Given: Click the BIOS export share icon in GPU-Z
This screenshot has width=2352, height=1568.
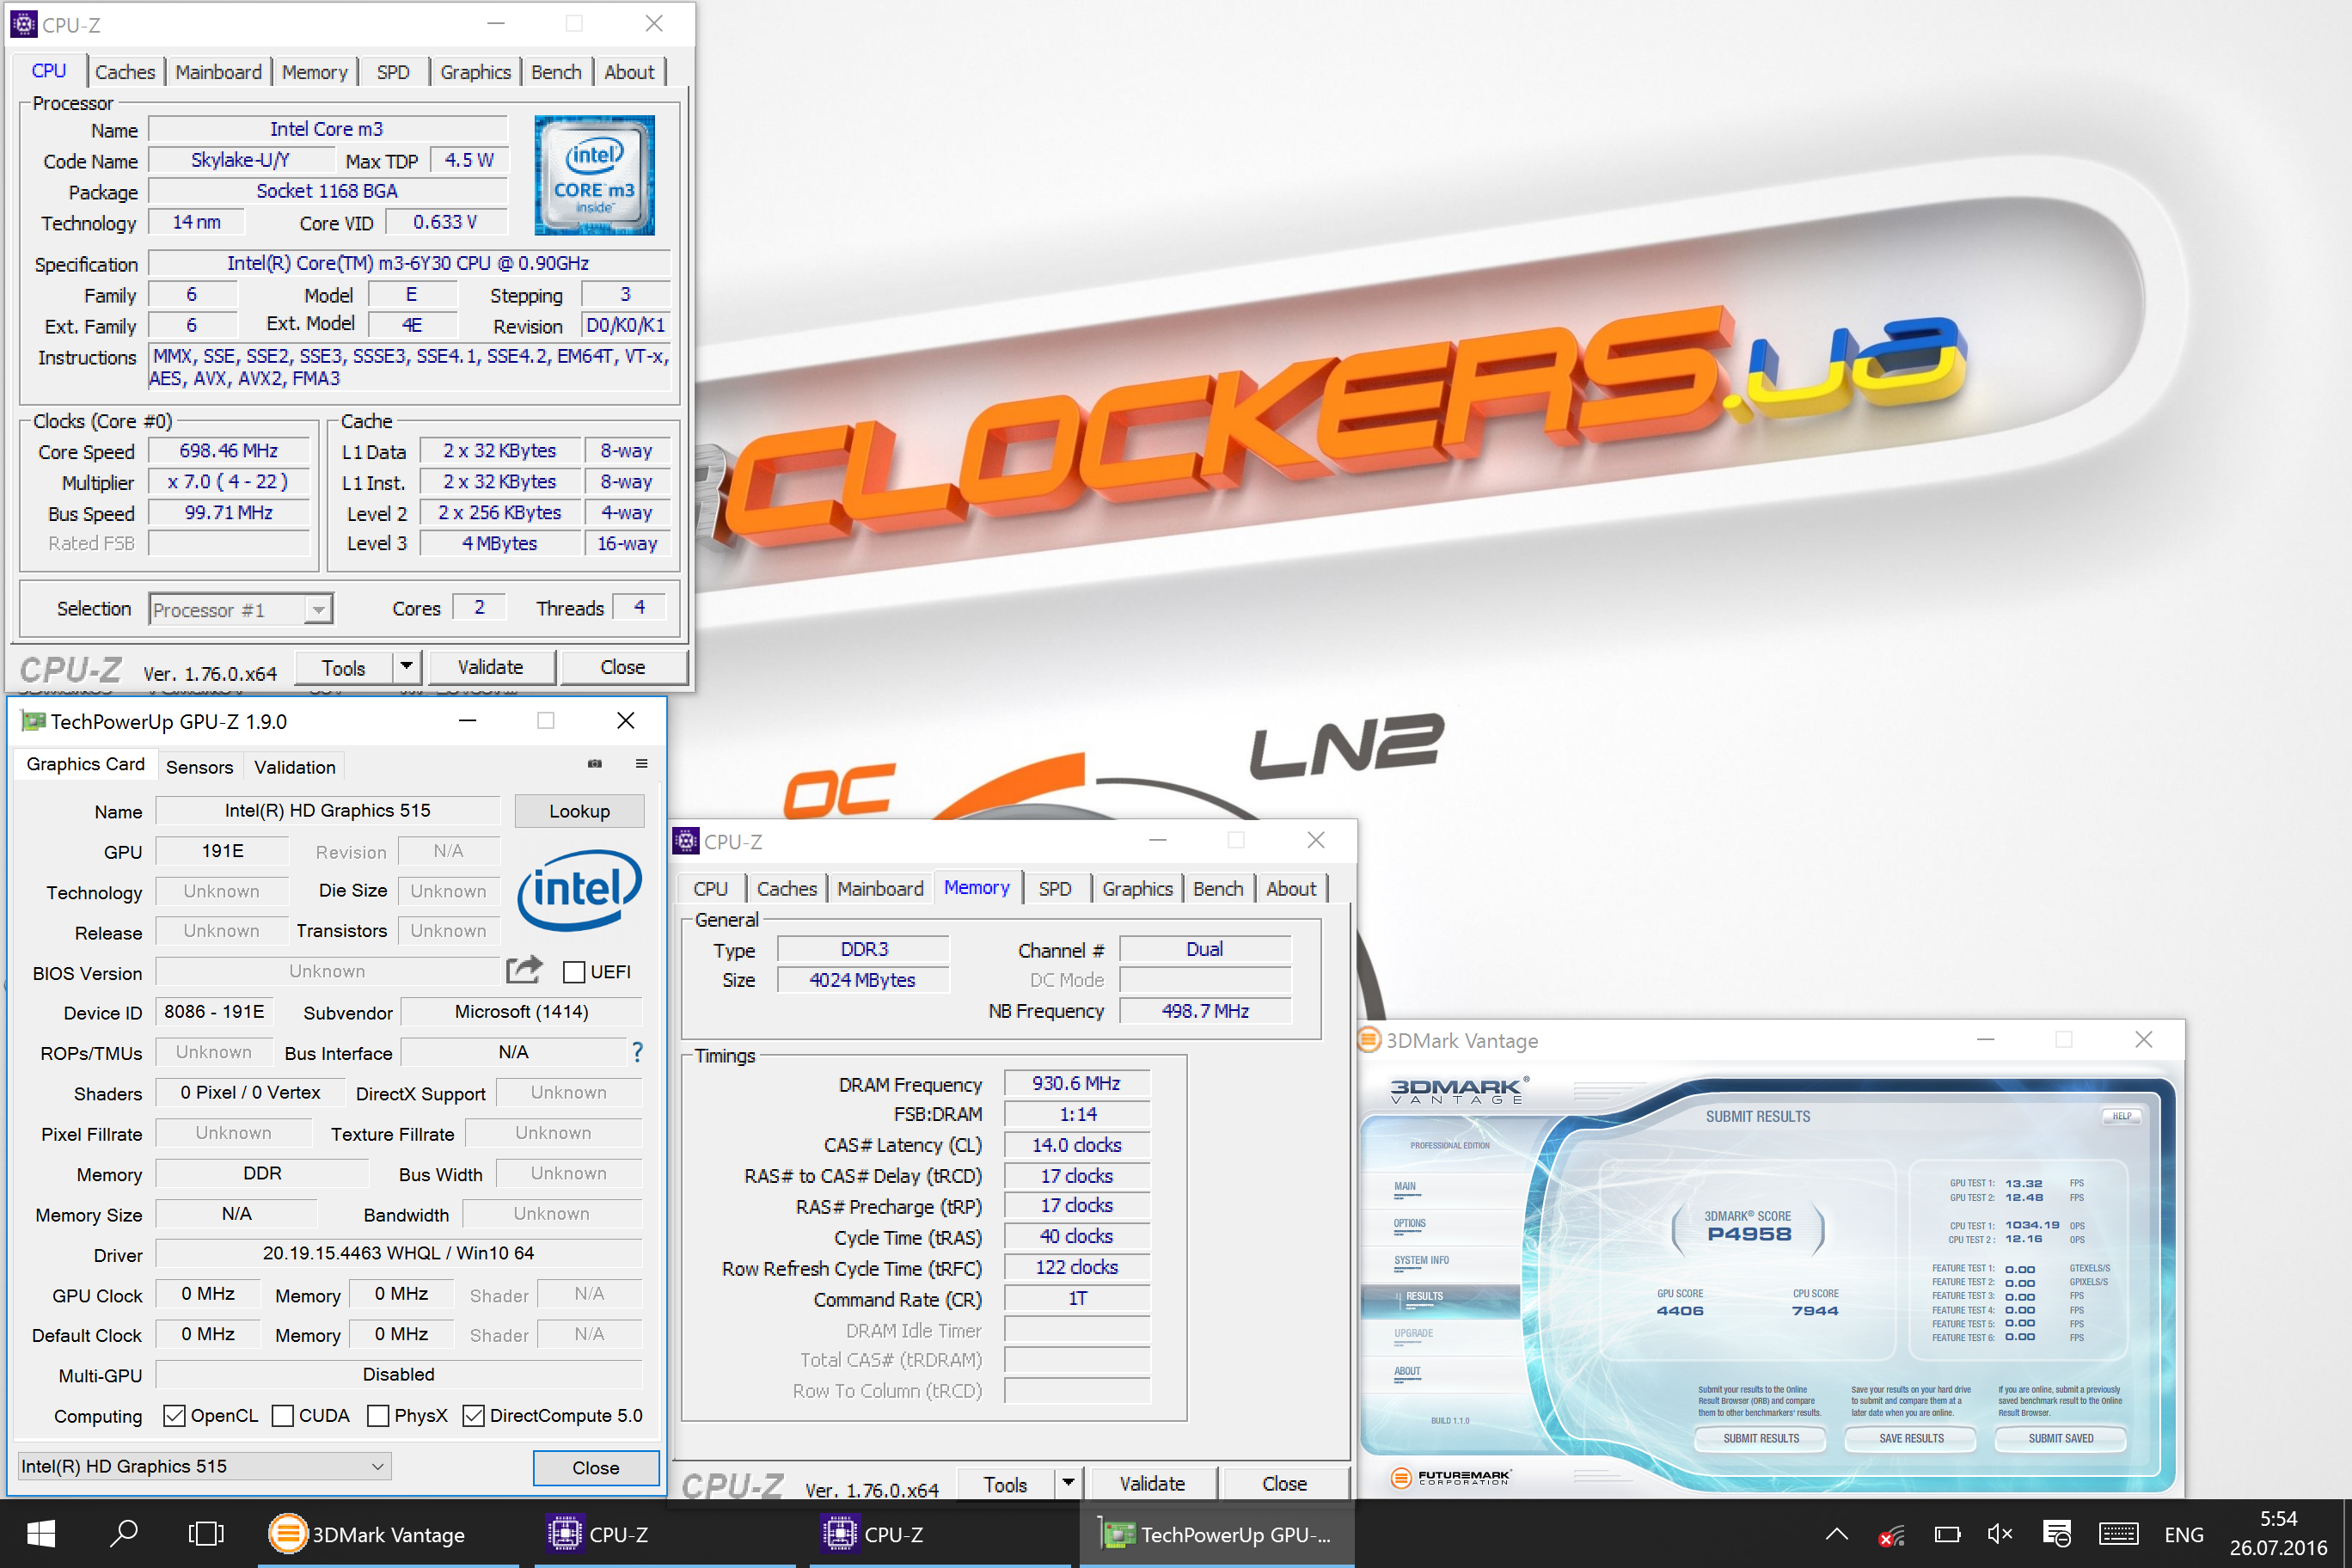Looking at the screenshot, I should pos(524,969).
